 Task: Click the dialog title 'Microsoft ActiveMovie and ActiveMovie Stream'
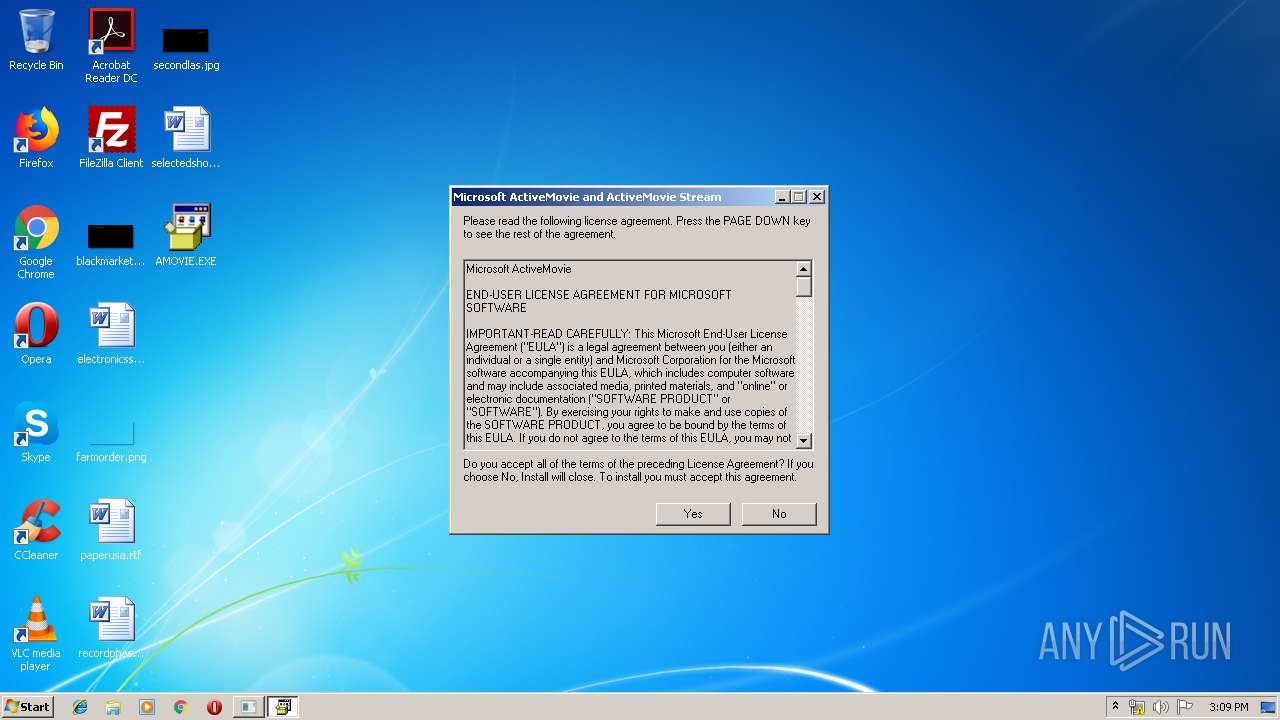click(x=587, y=197)
